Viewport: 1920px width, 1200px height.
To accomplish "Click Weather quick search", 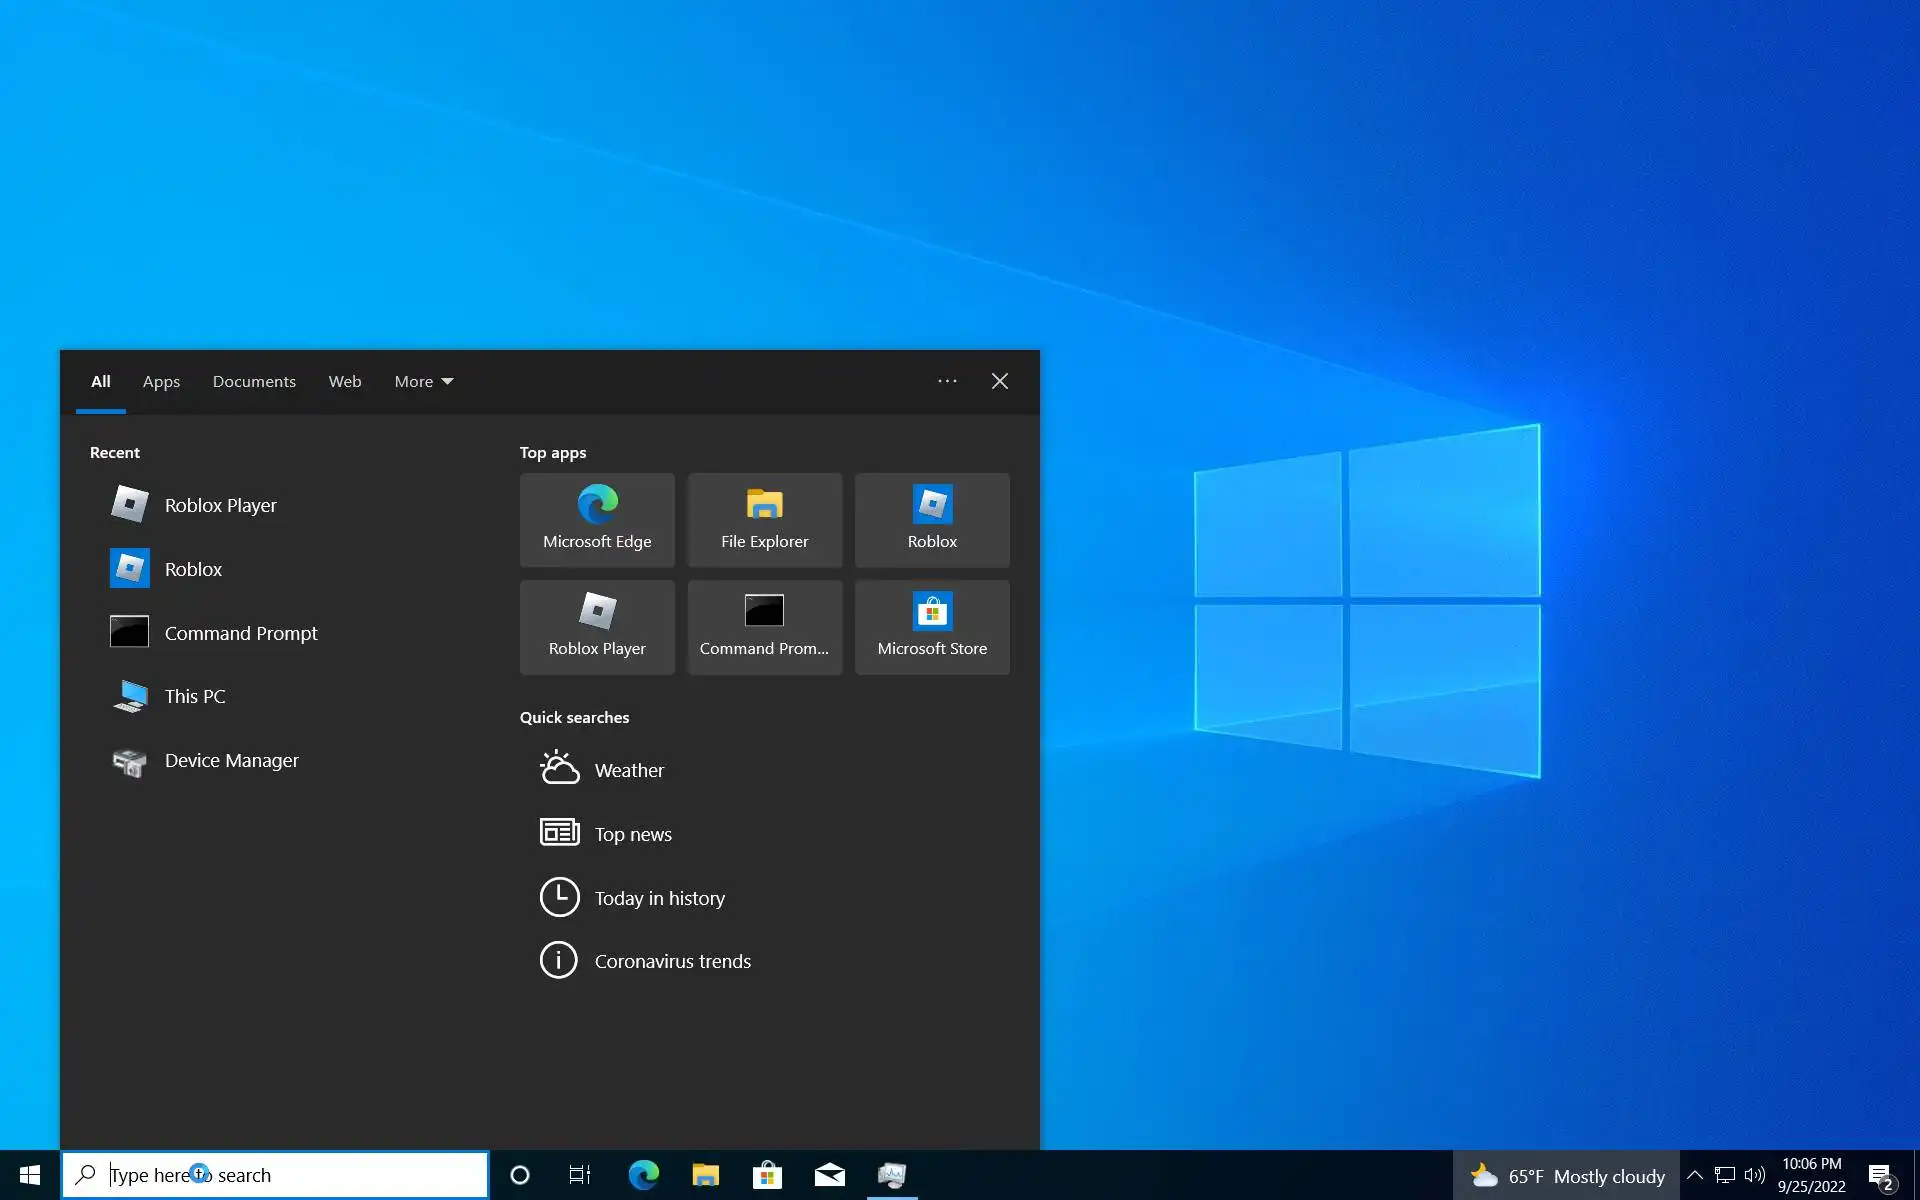I will pos(629,771).
